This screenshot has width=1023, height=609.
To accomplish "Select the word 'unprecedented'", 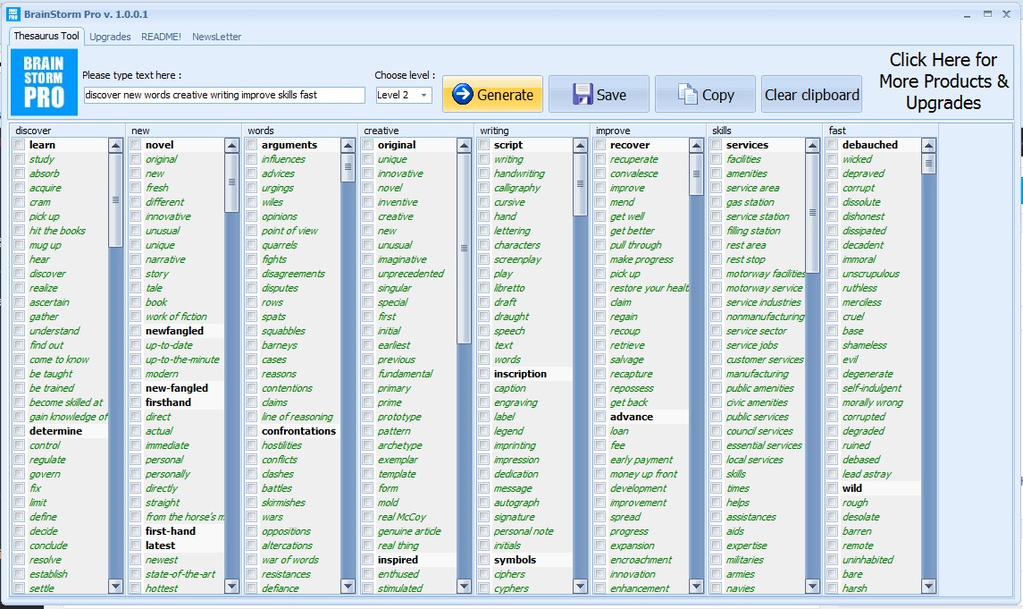I will (x=411, y=273).
